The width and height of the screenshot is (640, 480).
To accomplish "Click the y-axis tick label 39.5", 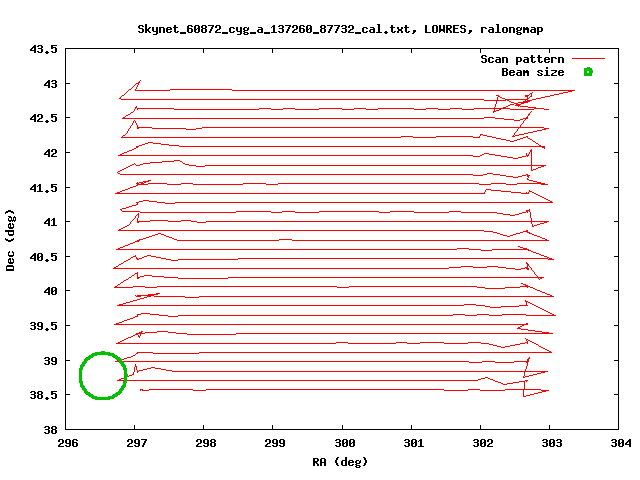I will [43, 326].
